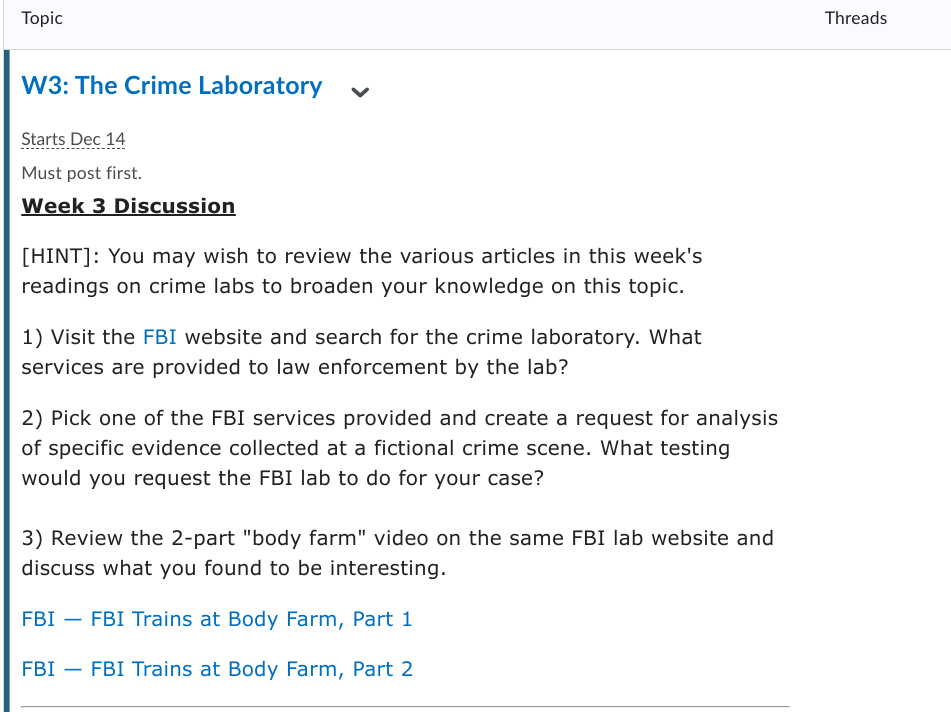This screenshot has height=712, width=951.
Task: Click the blue accent bar beside the topic
Action: point(7,380)
